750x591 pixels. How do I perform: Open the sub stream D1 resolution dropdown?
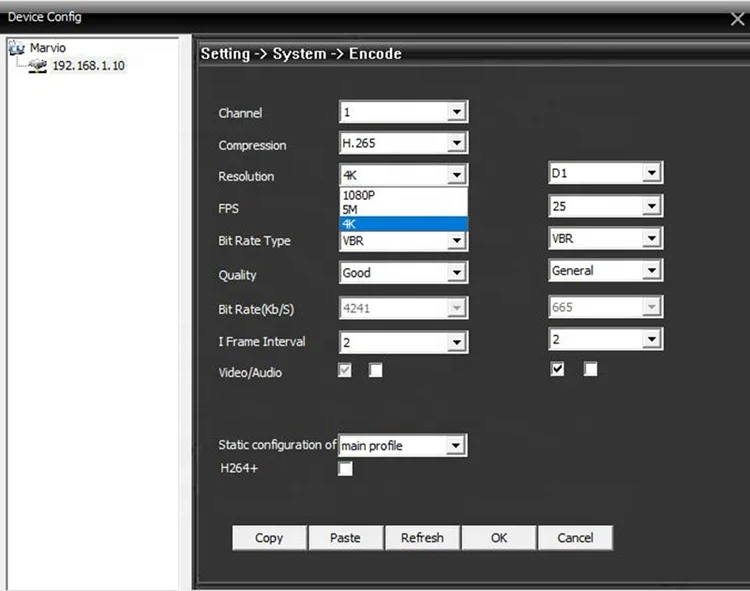[651, 174]
